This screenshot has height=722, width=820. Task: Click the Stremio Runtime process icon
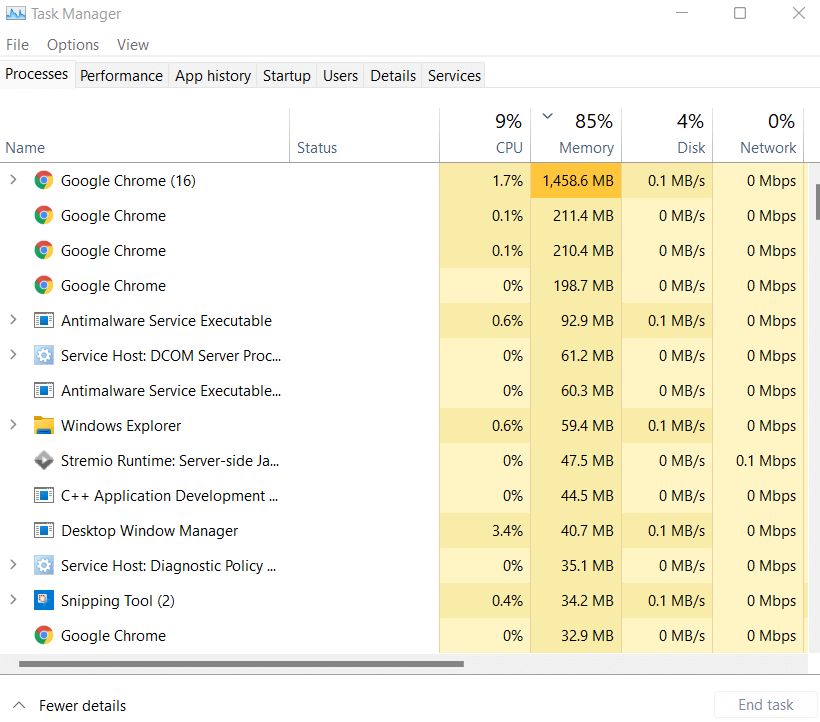click(x=43, y=461)
